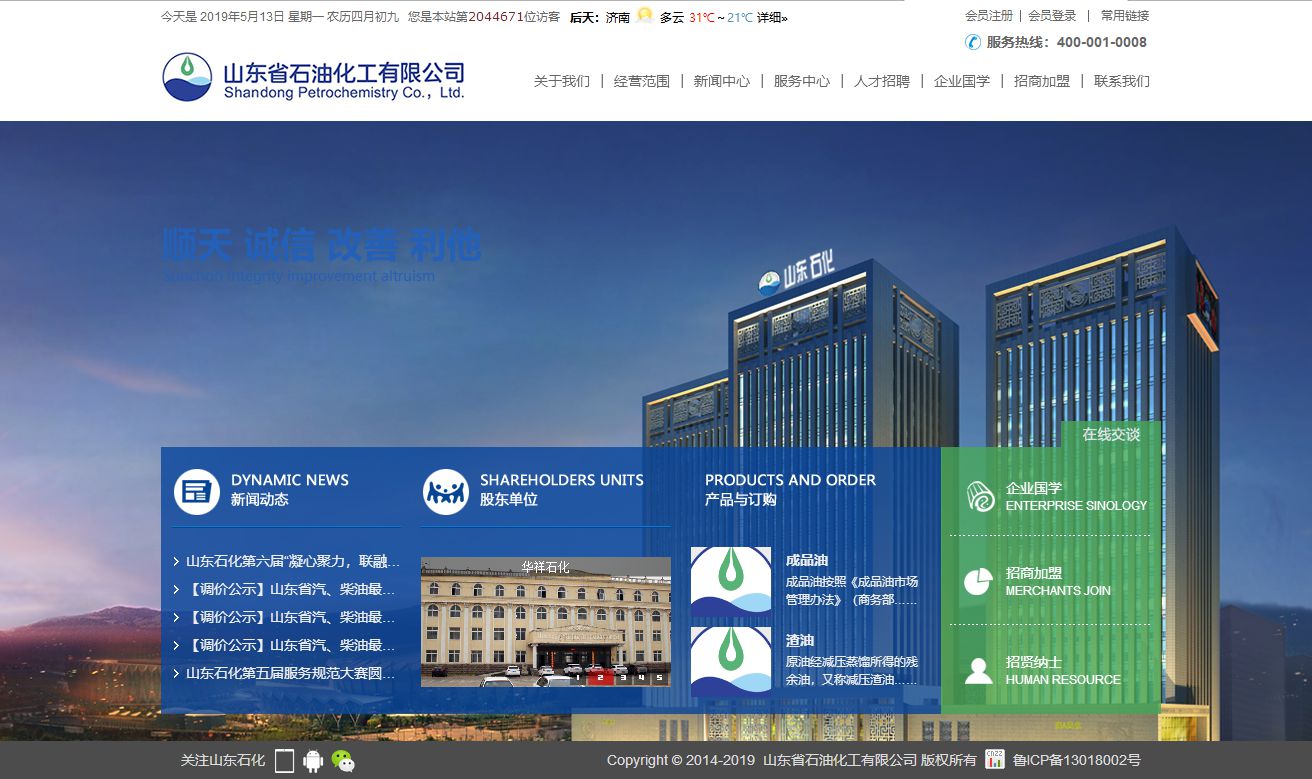Viewport: 1312px width, 779px height.
Task: Open 经营范围 menu
Action: click(642, 81)
